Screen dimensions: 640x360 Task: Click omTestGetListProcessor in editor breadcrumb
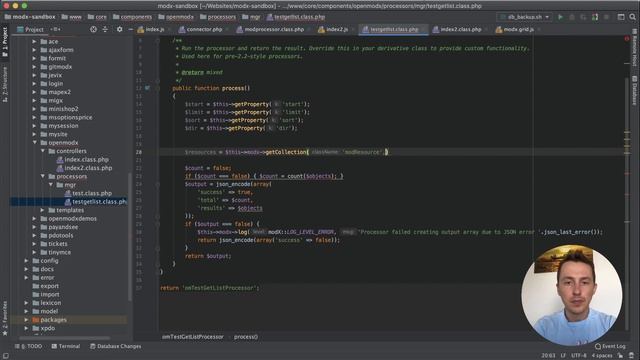point(193,337)
